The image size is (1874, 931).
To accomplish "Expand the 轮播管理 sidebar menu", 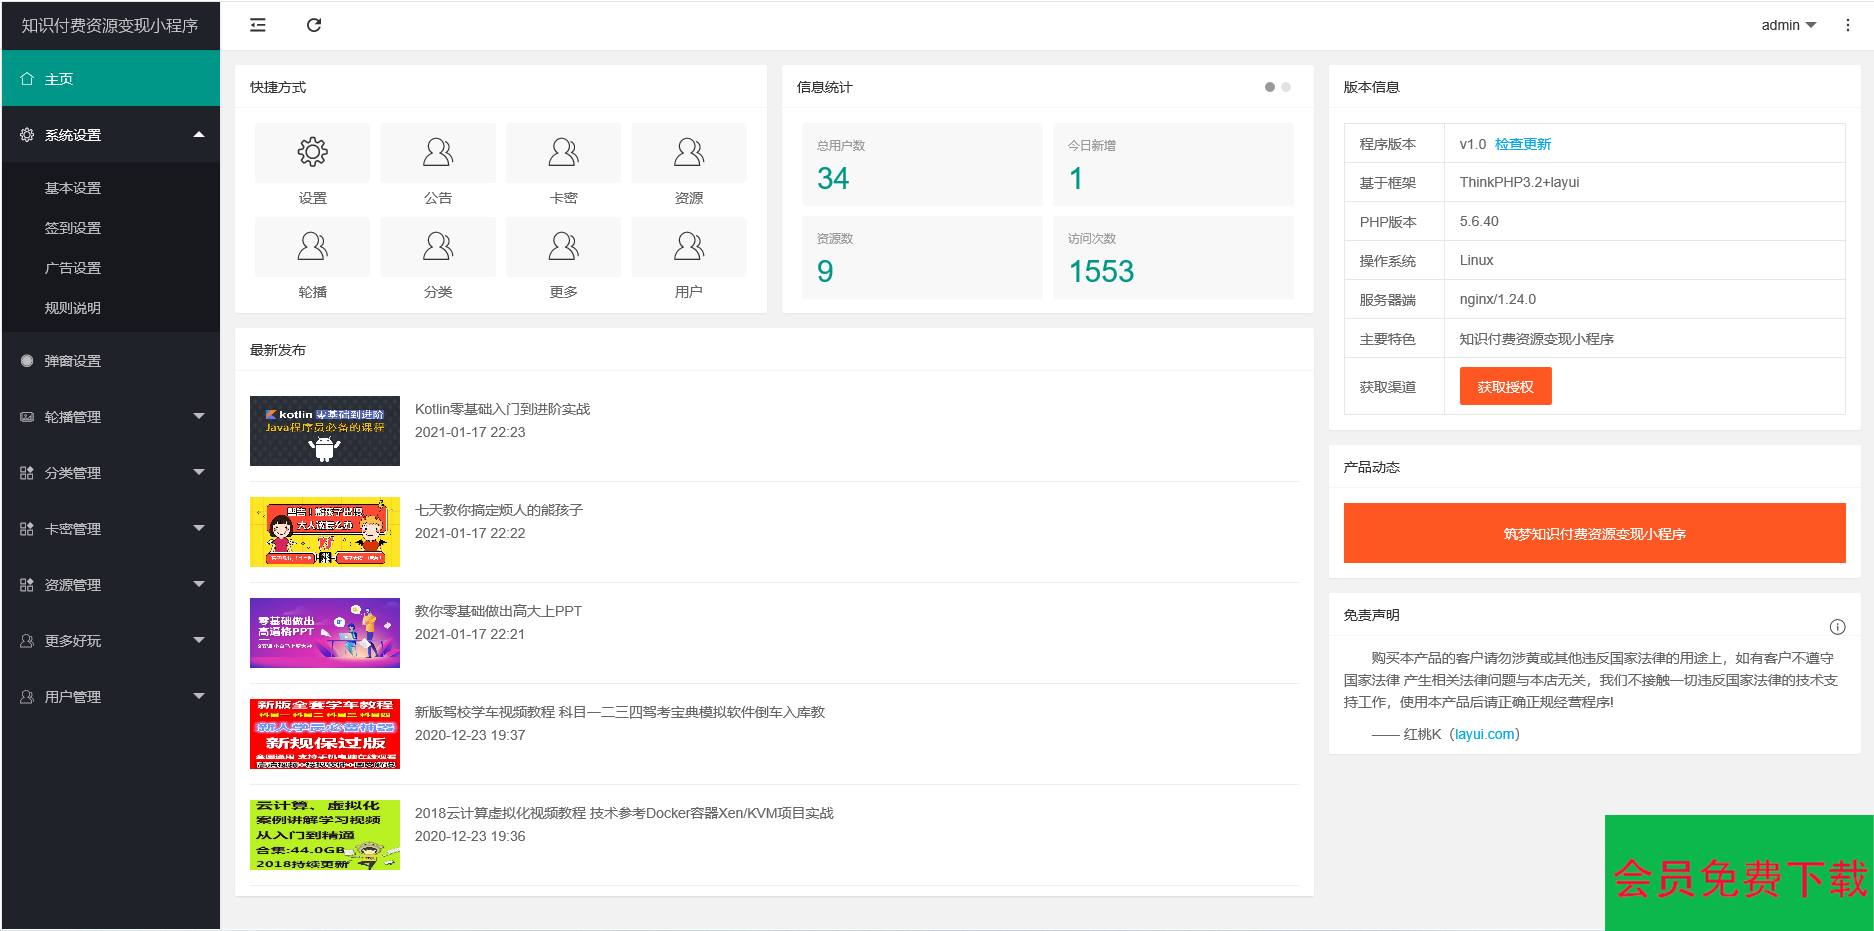I will [110, 417].
